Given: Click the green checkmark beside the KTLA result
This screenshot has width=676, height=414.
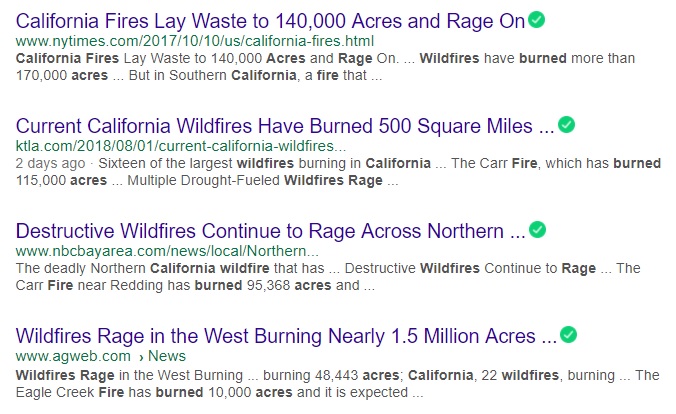Looking at the screenshot, I should [x=567, y=125].
